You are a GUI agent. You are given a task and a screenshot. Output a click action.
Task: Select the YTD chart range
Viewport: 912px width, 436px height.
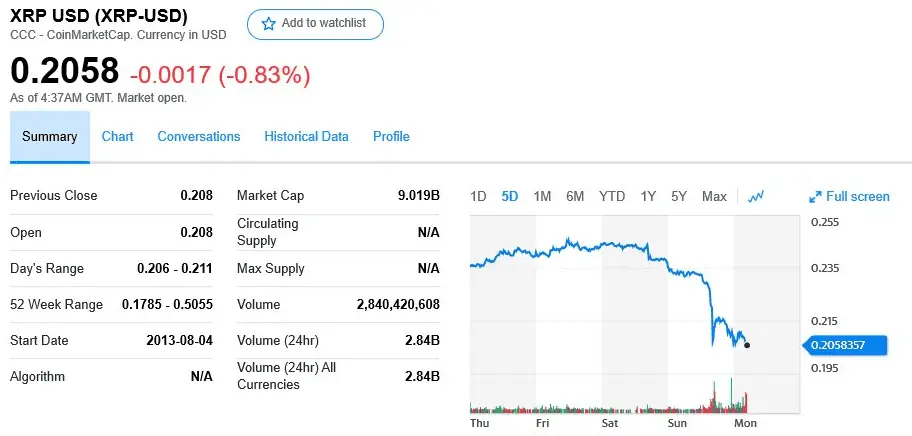tap(612, 196)
